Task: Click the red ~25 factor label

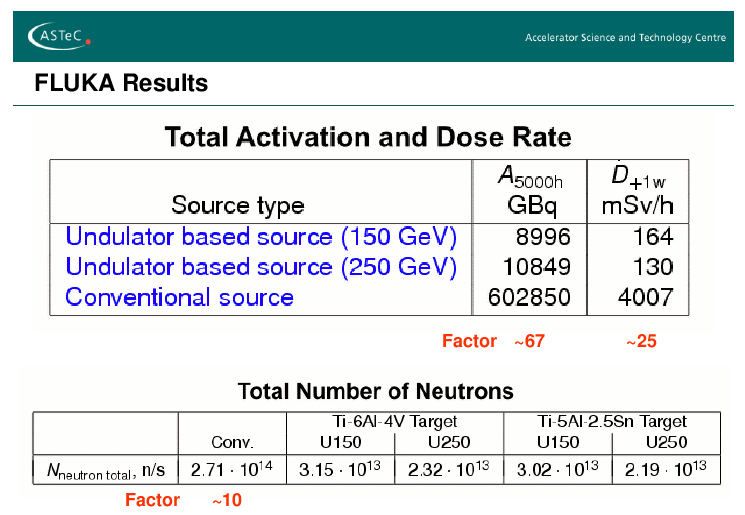Action: (x=641, y=342)
